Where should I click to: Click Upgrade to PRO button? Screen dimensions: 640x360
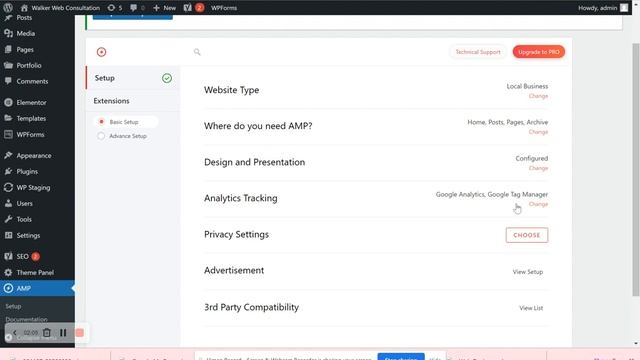[539, 52]
